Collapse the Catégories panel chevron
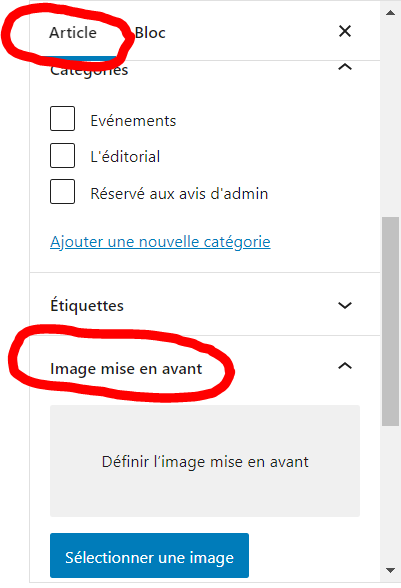The width and height of the screenshot is (401, 588). [x=345, y=67]
